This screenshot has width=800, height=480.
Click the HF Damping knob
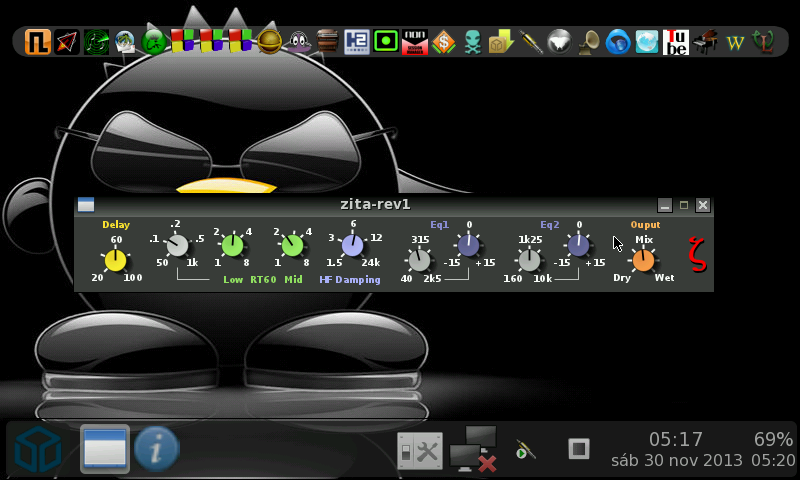[x=352, y=245]
